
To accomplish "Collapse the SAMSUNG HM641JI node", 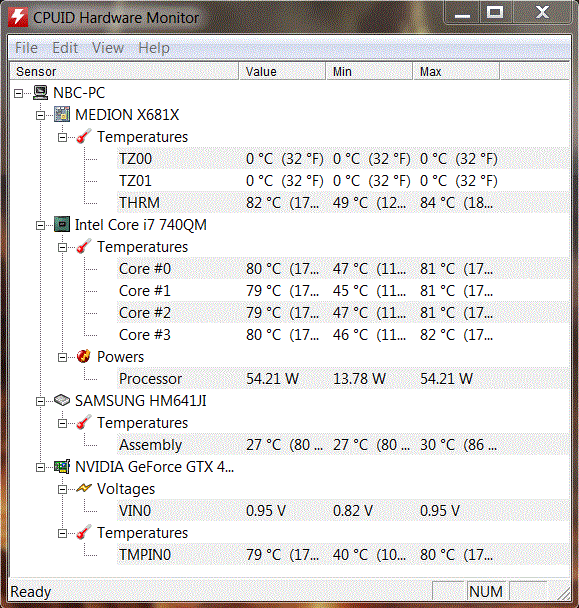I will click(40, 401).
